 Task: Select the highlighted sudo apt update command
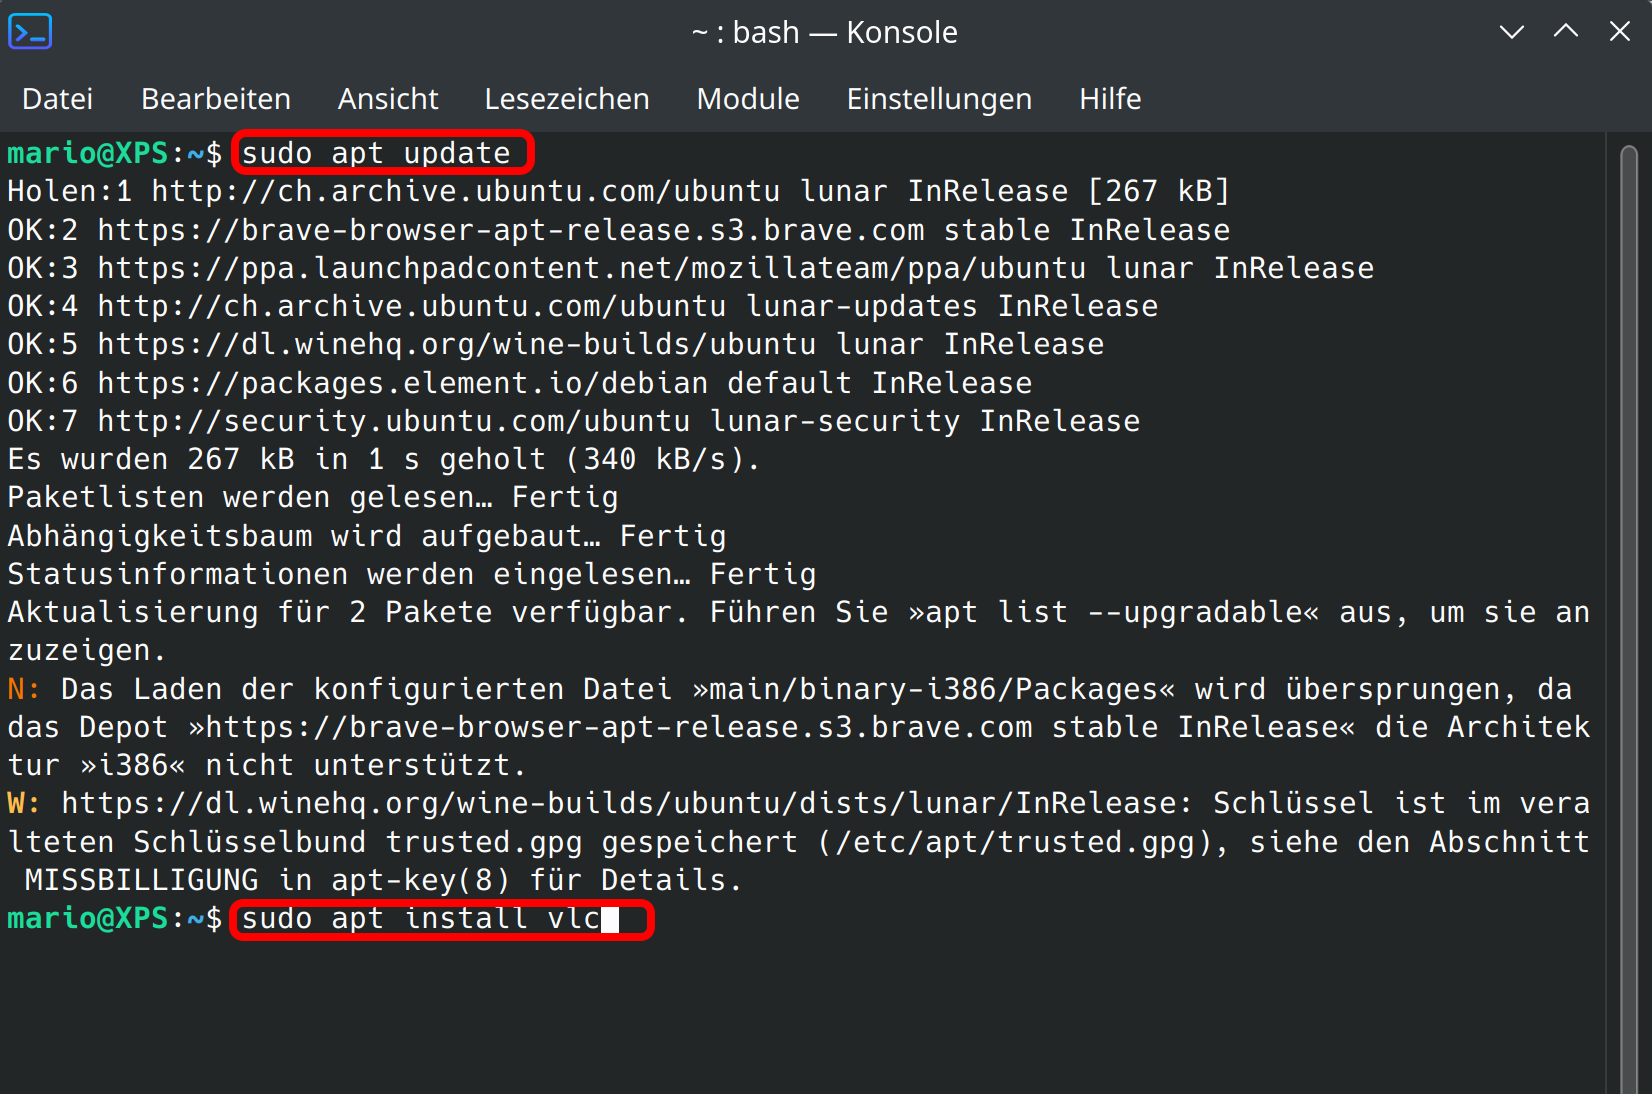[382, 152]
